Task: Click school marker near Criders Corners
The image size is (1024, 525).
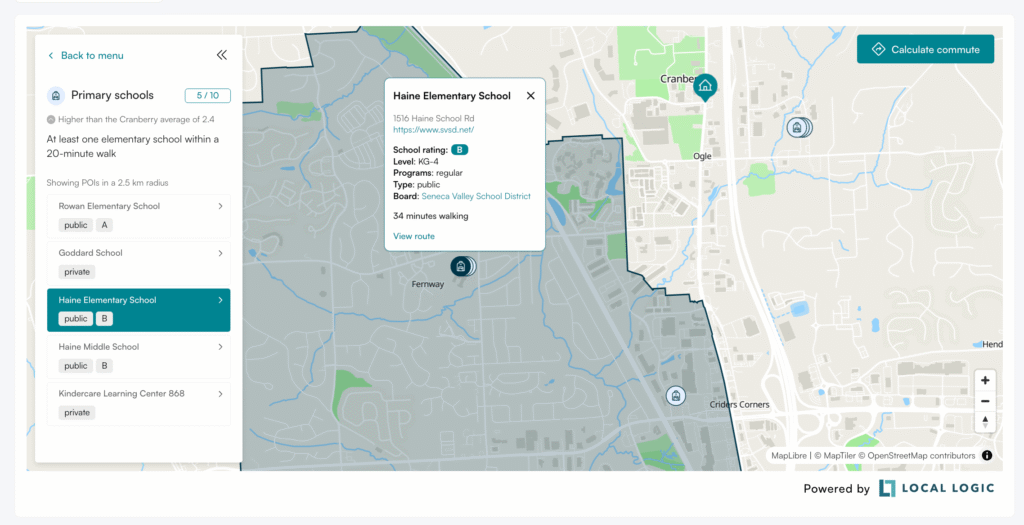Action: pos(676,396)
